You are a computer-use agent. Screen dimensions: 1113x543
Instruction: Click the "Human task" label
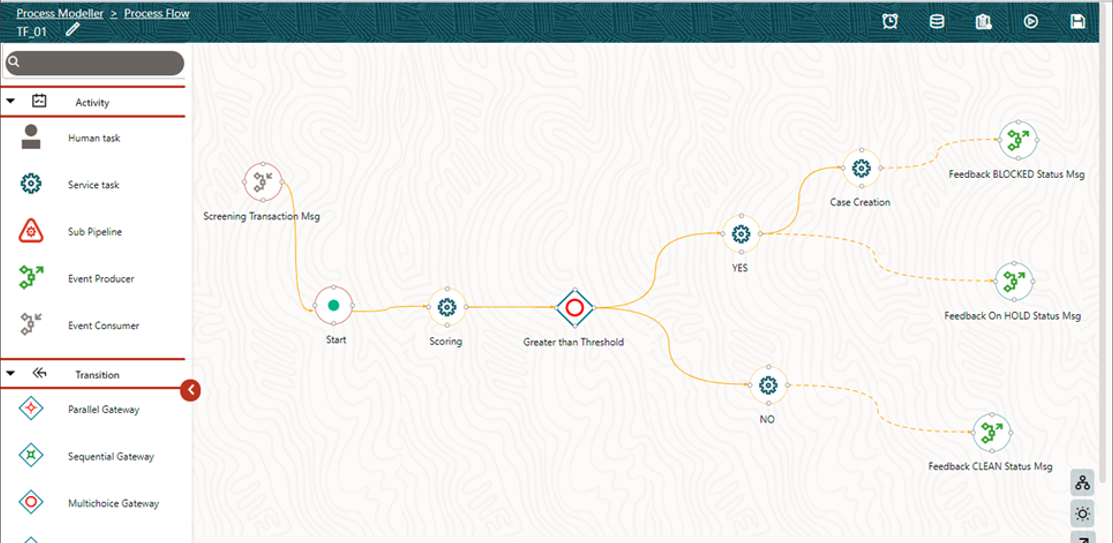coord(94,138)
